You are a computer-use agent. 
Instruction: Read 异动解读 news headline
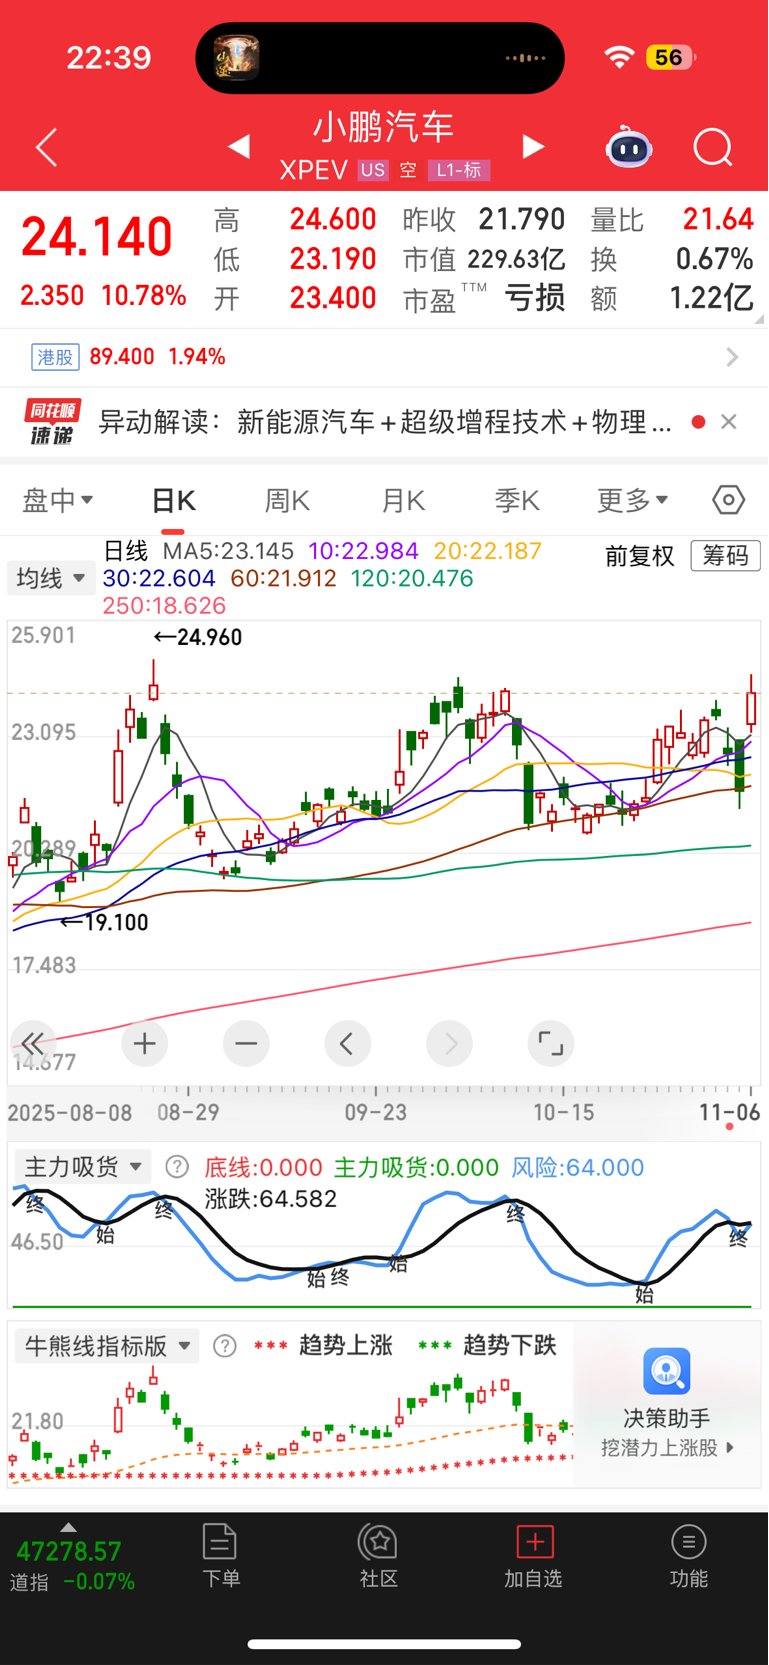point(385,422)
